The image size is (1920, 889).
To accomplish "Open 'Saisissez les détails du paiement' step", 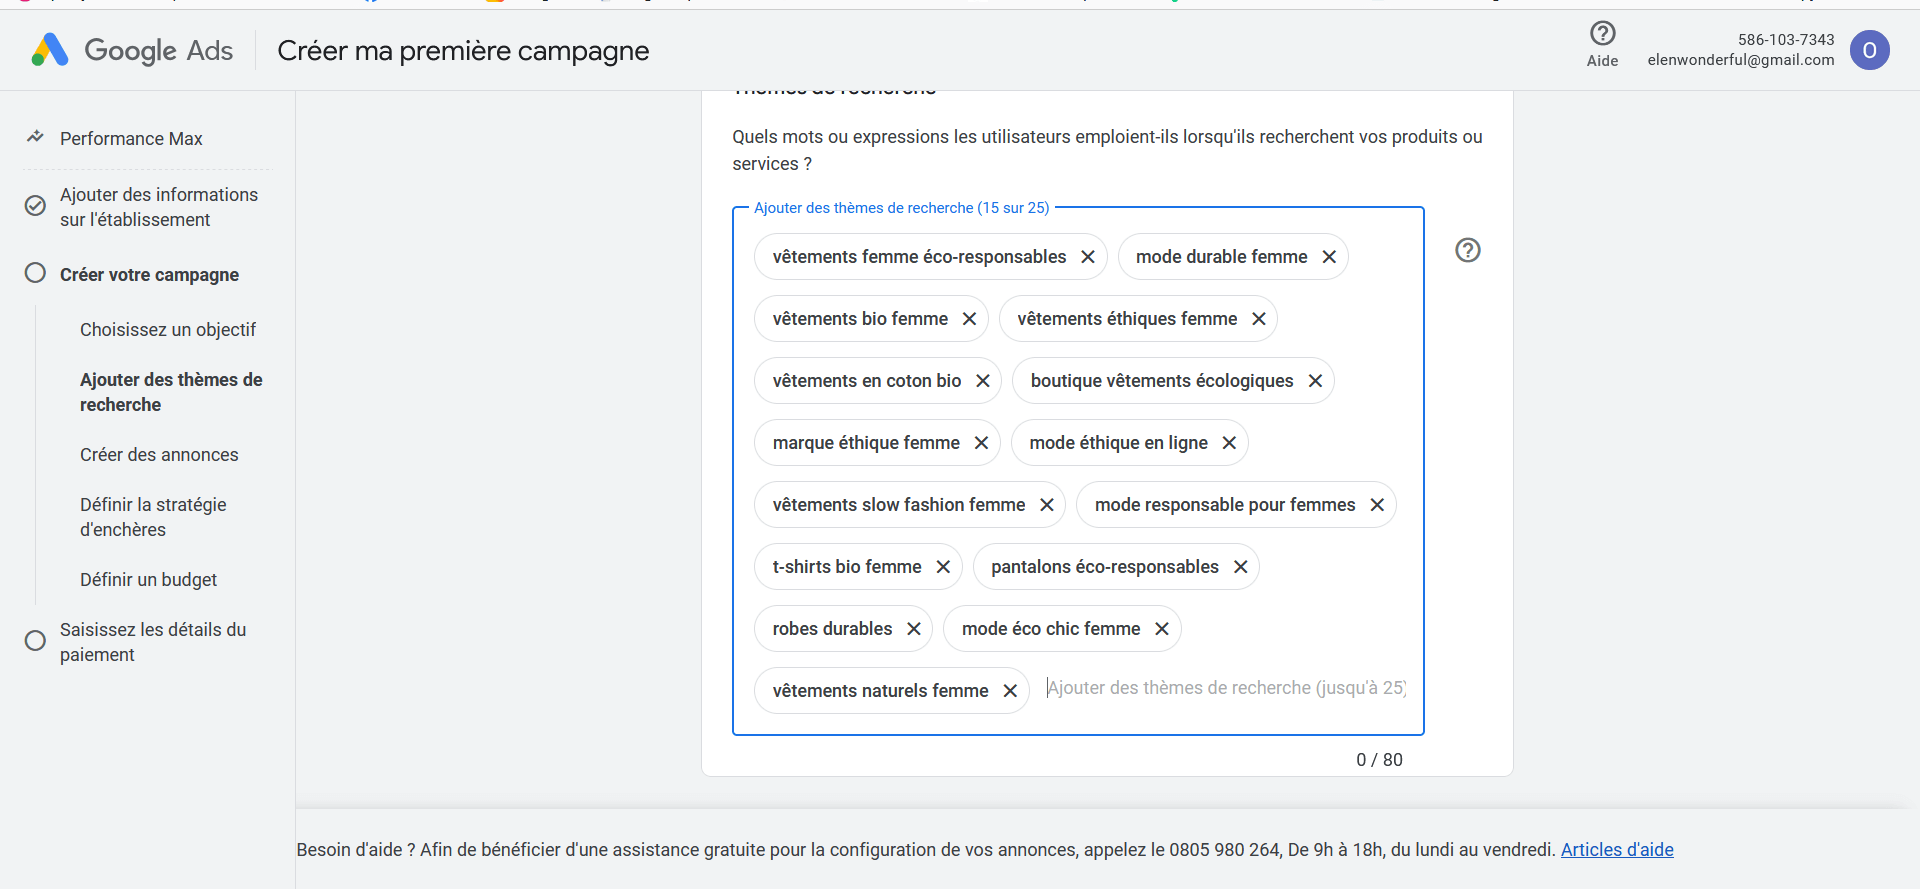I will [153, 642].
